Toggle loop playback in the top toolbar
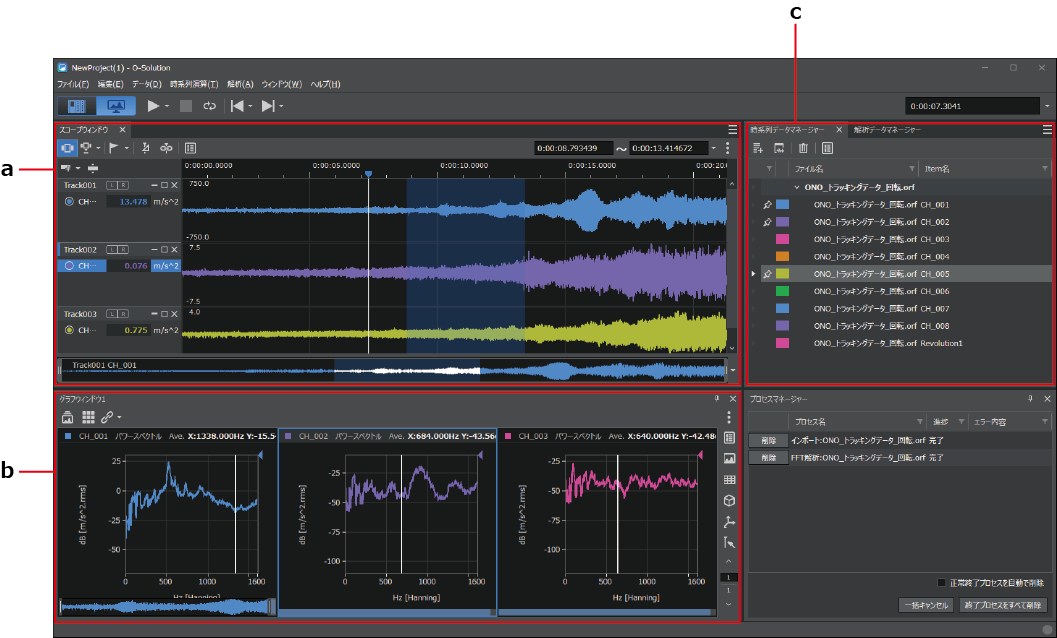1057x638 pixels. [x=210, y=105]
